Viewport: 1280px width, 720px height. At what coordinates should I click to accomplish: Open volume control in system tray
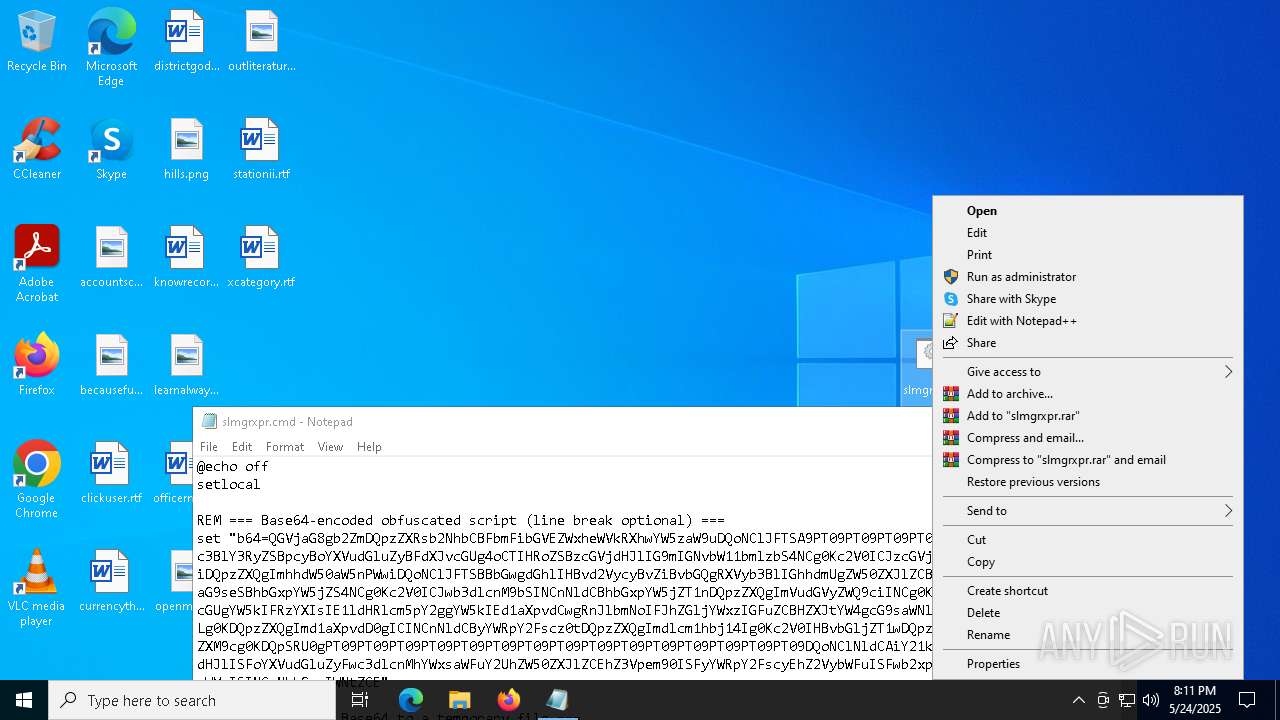(x=1151, y=700)
